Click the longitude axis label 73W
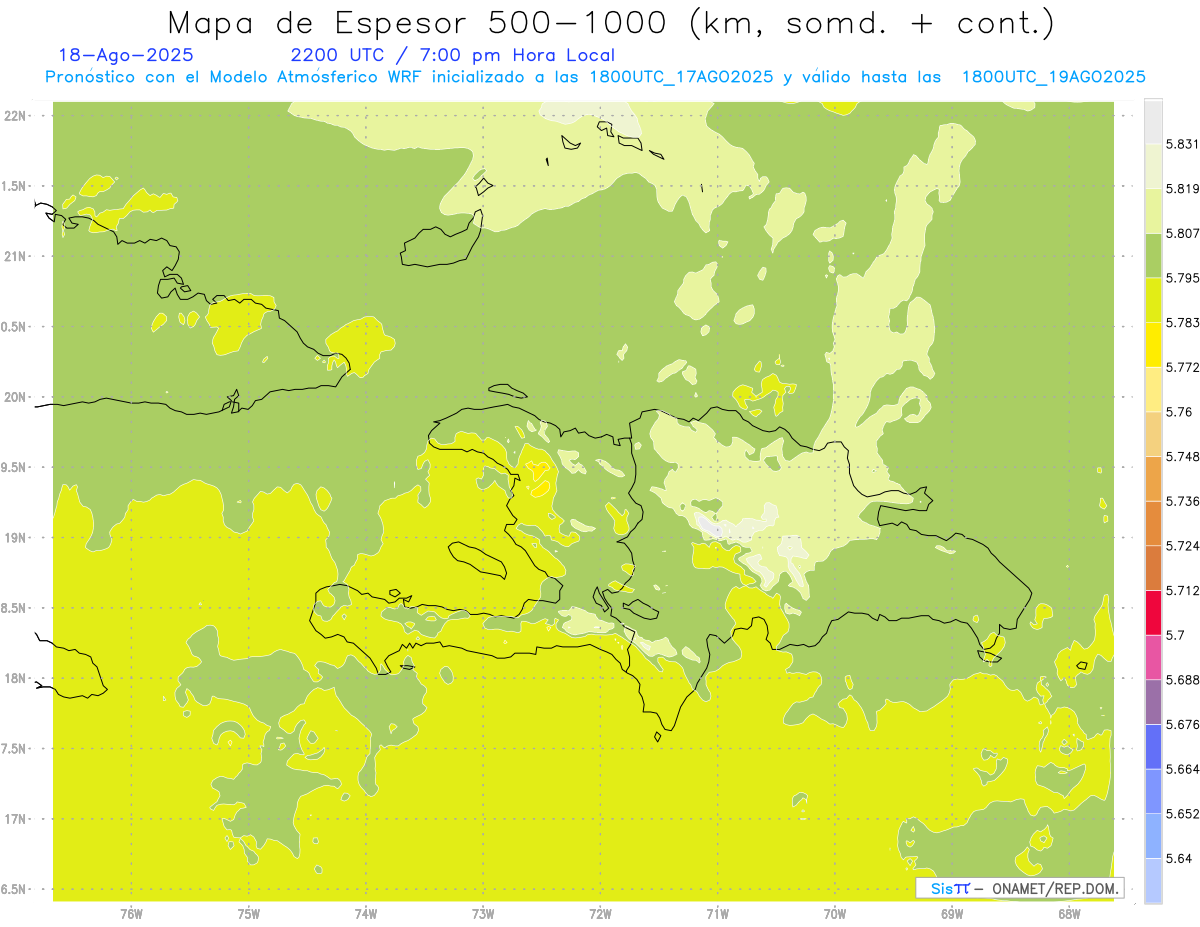The width and height of the screenshot is (1200, 927). [x=483, y=913]
